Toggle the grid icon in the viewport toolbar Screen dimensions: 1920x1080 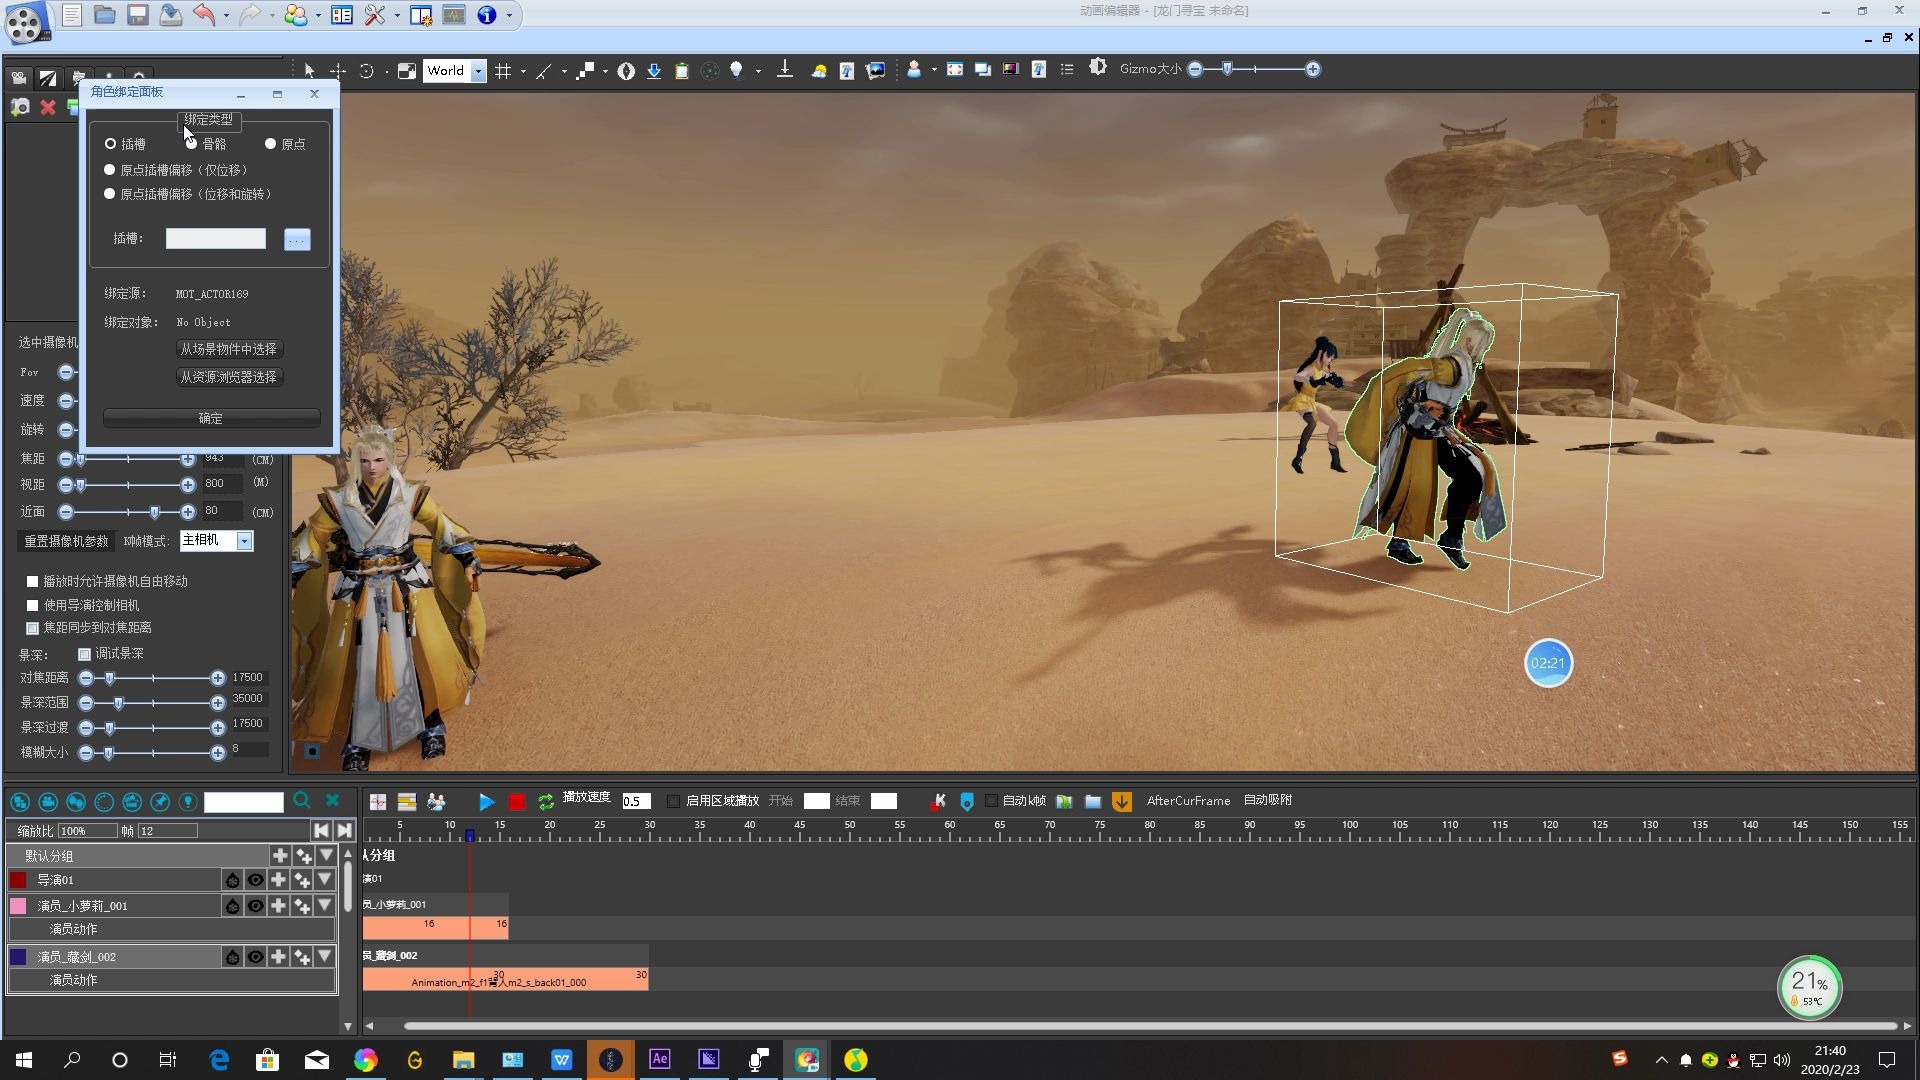click(503, 70)
